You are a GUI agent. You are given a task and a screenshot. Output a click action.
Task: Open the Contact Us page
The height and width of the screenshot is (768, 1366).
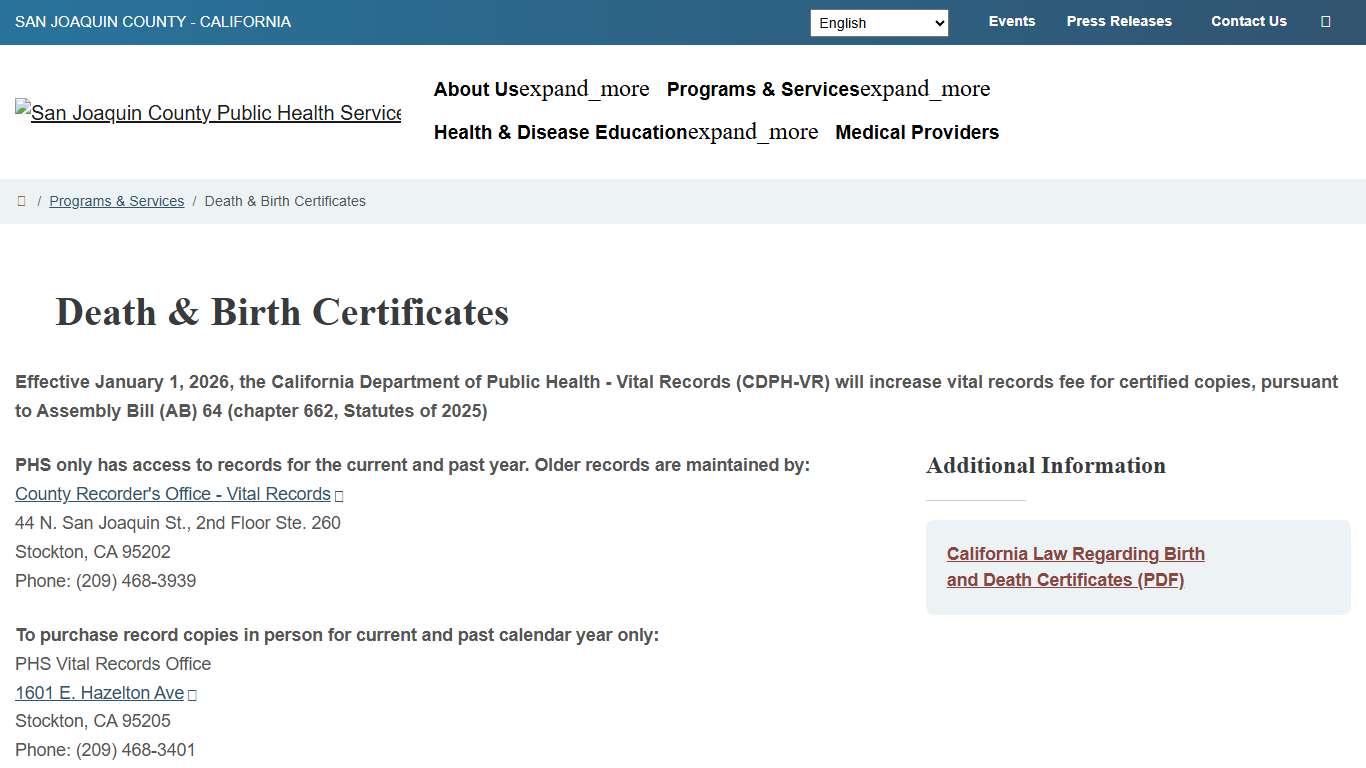tap(1248, 21)
